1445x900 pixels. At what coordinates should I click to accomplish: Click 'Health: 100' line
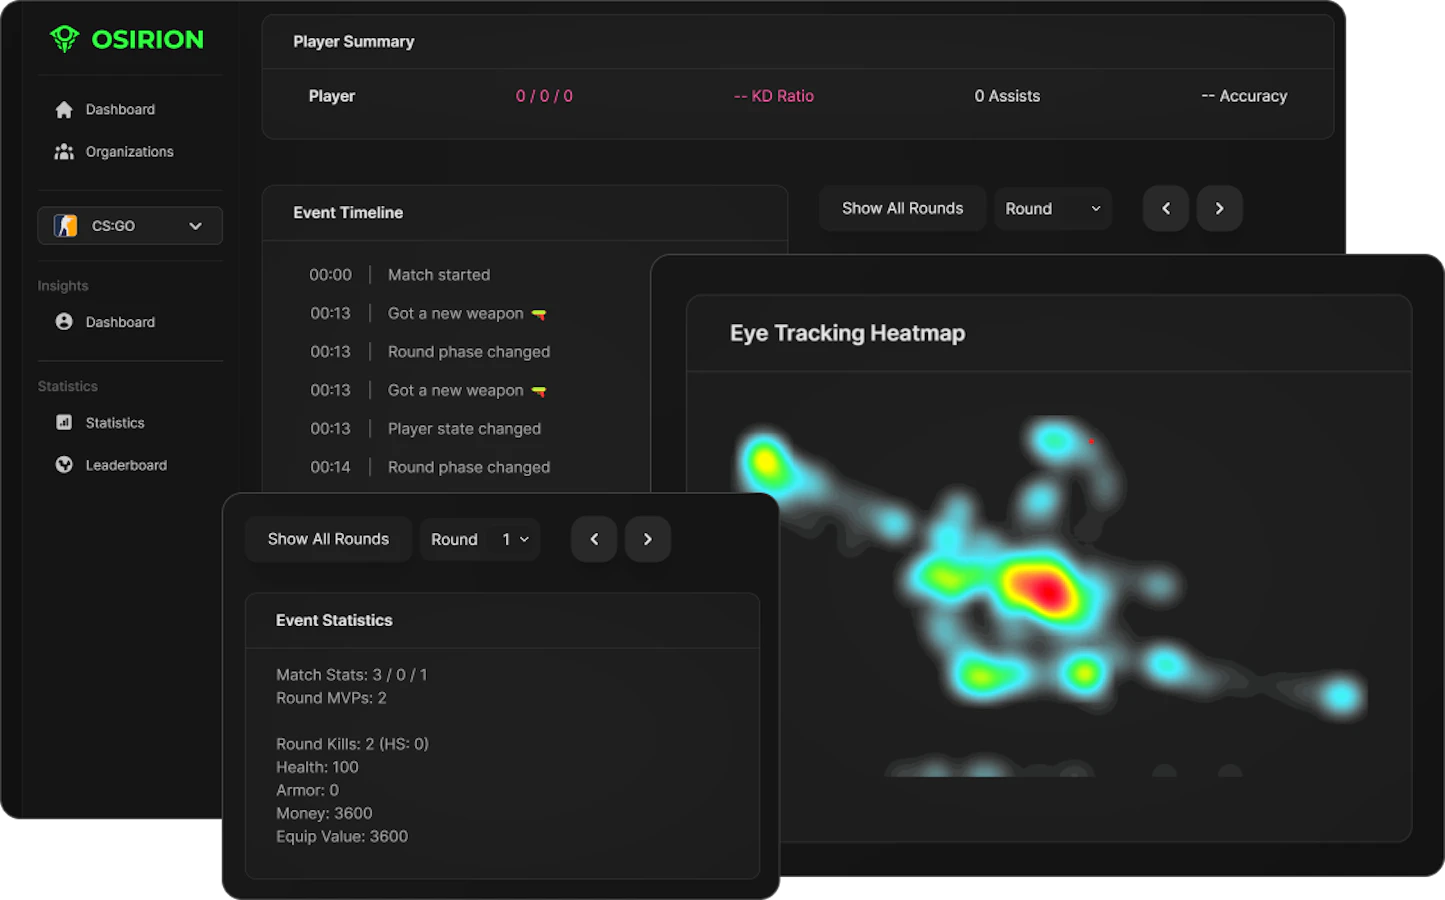(x=317, y=767)
